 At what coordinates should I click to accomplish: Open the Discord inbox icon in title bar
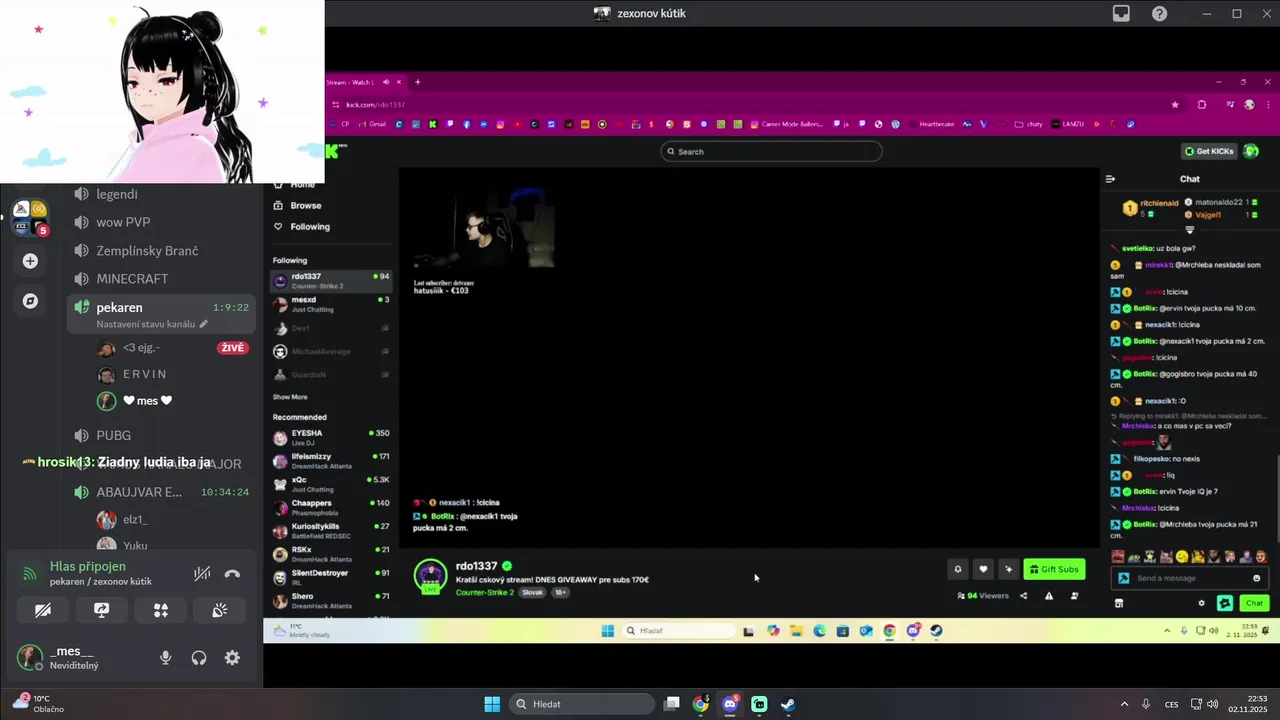coord(1121,13)
